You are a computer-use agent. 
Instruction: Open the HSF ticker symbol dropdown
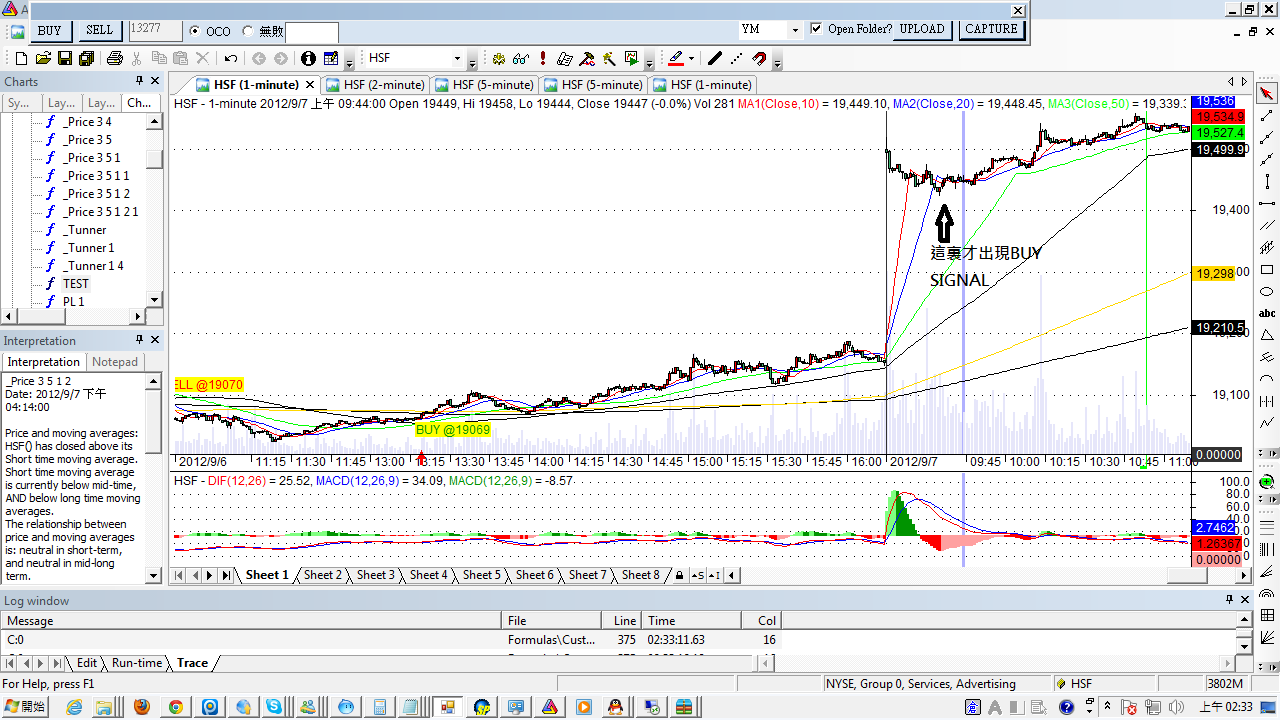[457, 59]
